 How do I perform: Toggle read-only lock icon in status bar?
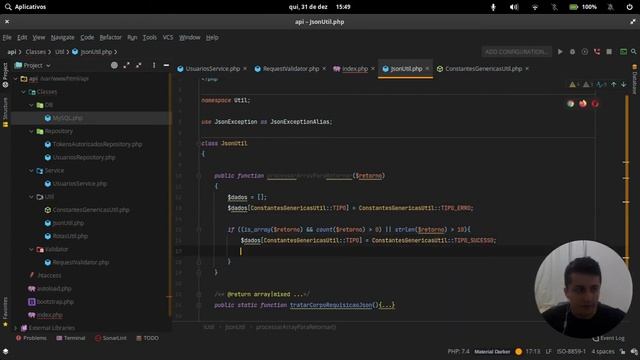tap(622, 351)
